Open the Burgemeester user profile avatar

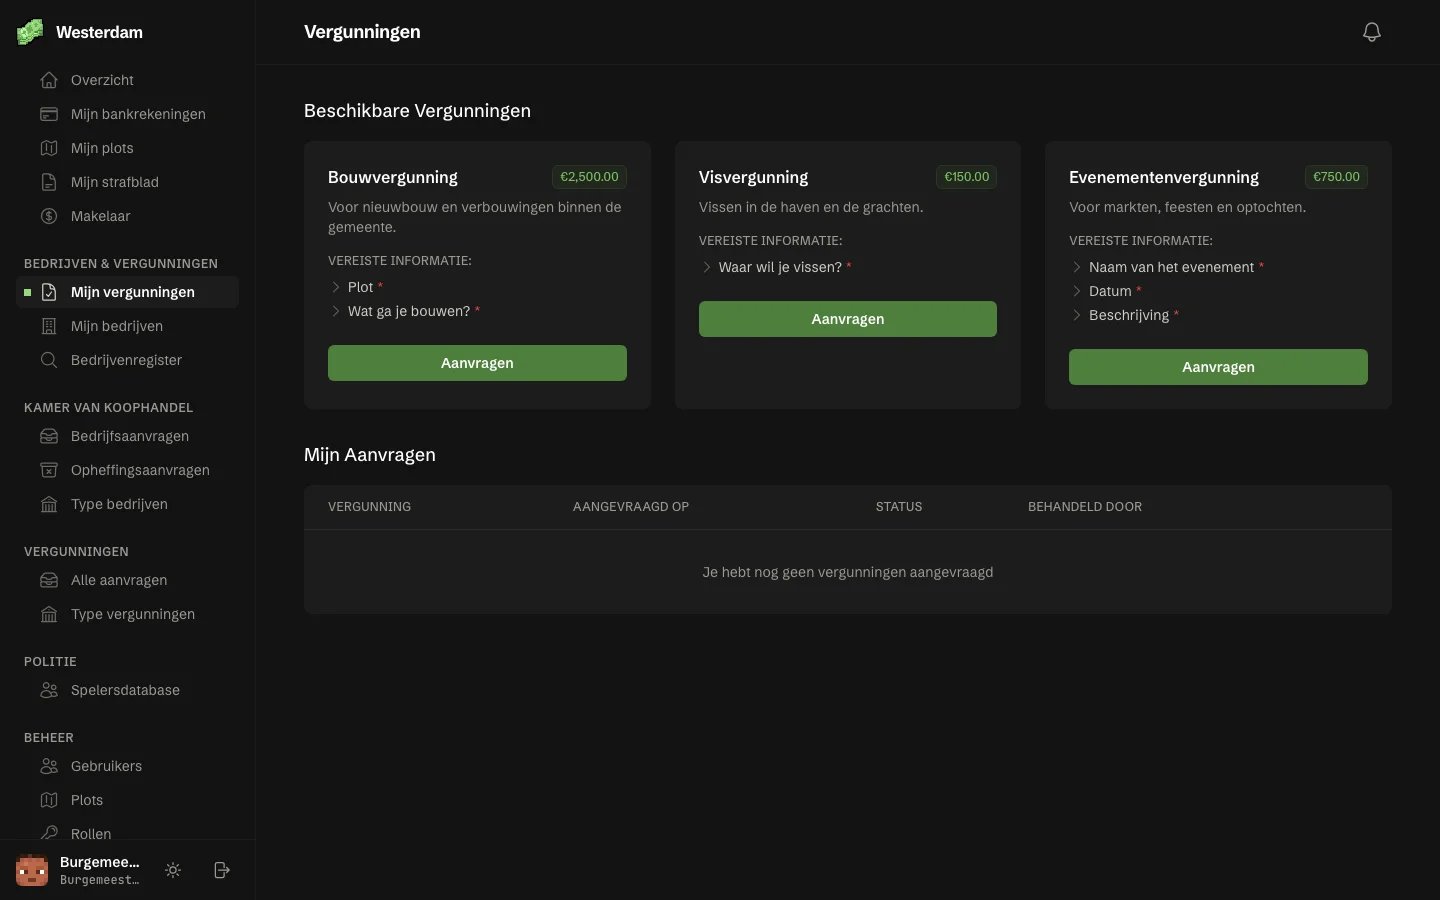pos(32,870)
